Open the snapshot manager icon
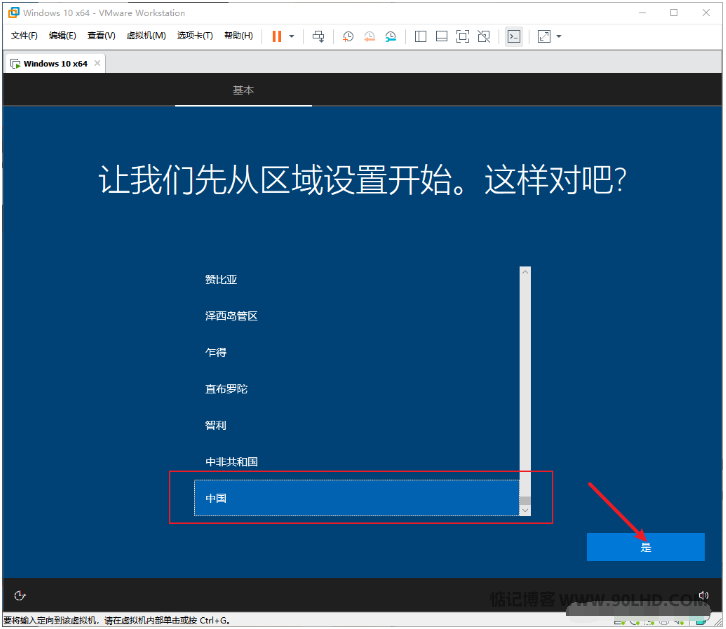This screenshot has height=629, width=726. tap(390, 36)
